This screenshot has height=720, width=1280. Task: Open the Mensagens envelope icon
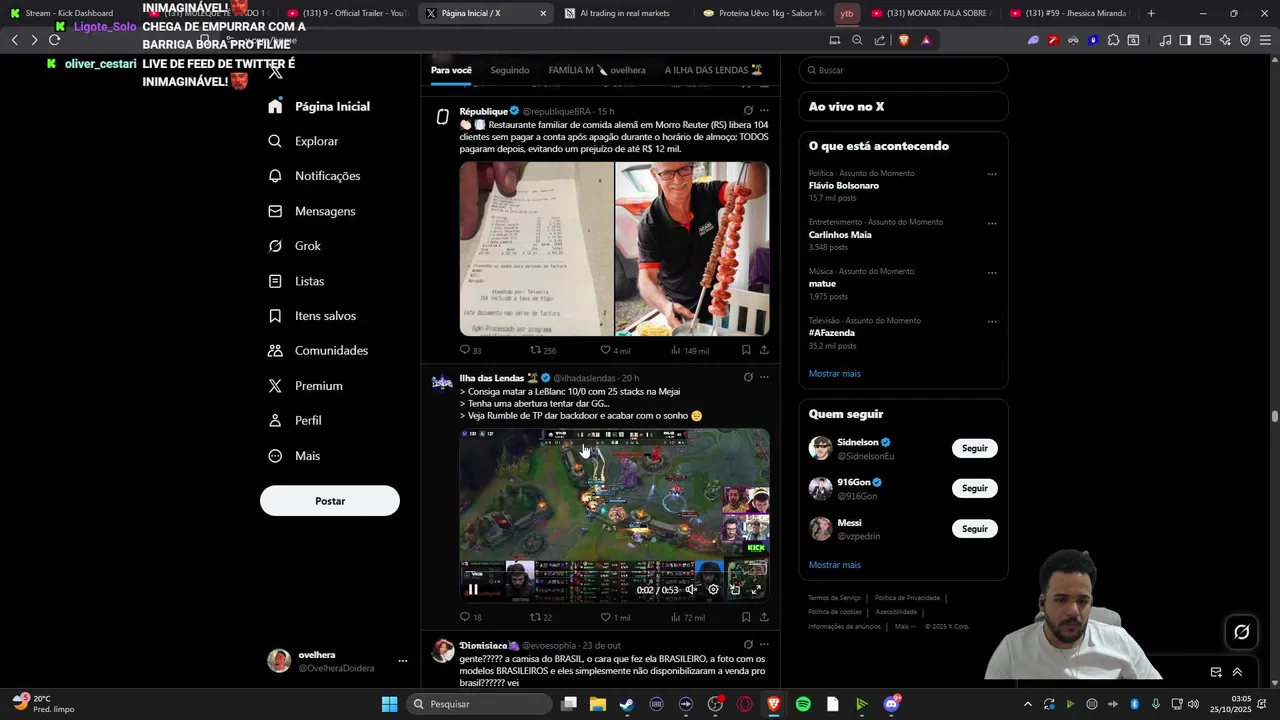(275, 211)
